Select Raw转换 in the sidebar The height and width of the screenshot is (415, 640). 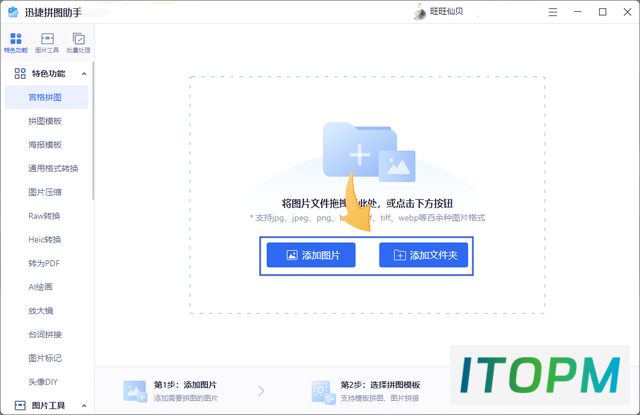pyautogui.click(x=46, y=215)
